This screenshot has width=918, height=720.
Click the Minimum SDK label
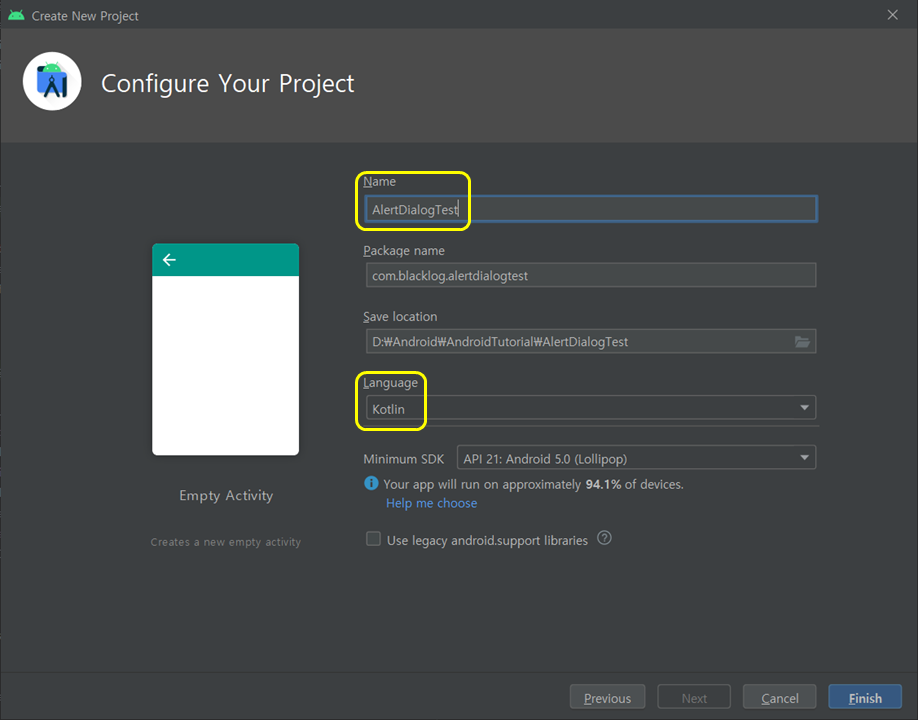(403, 459)
